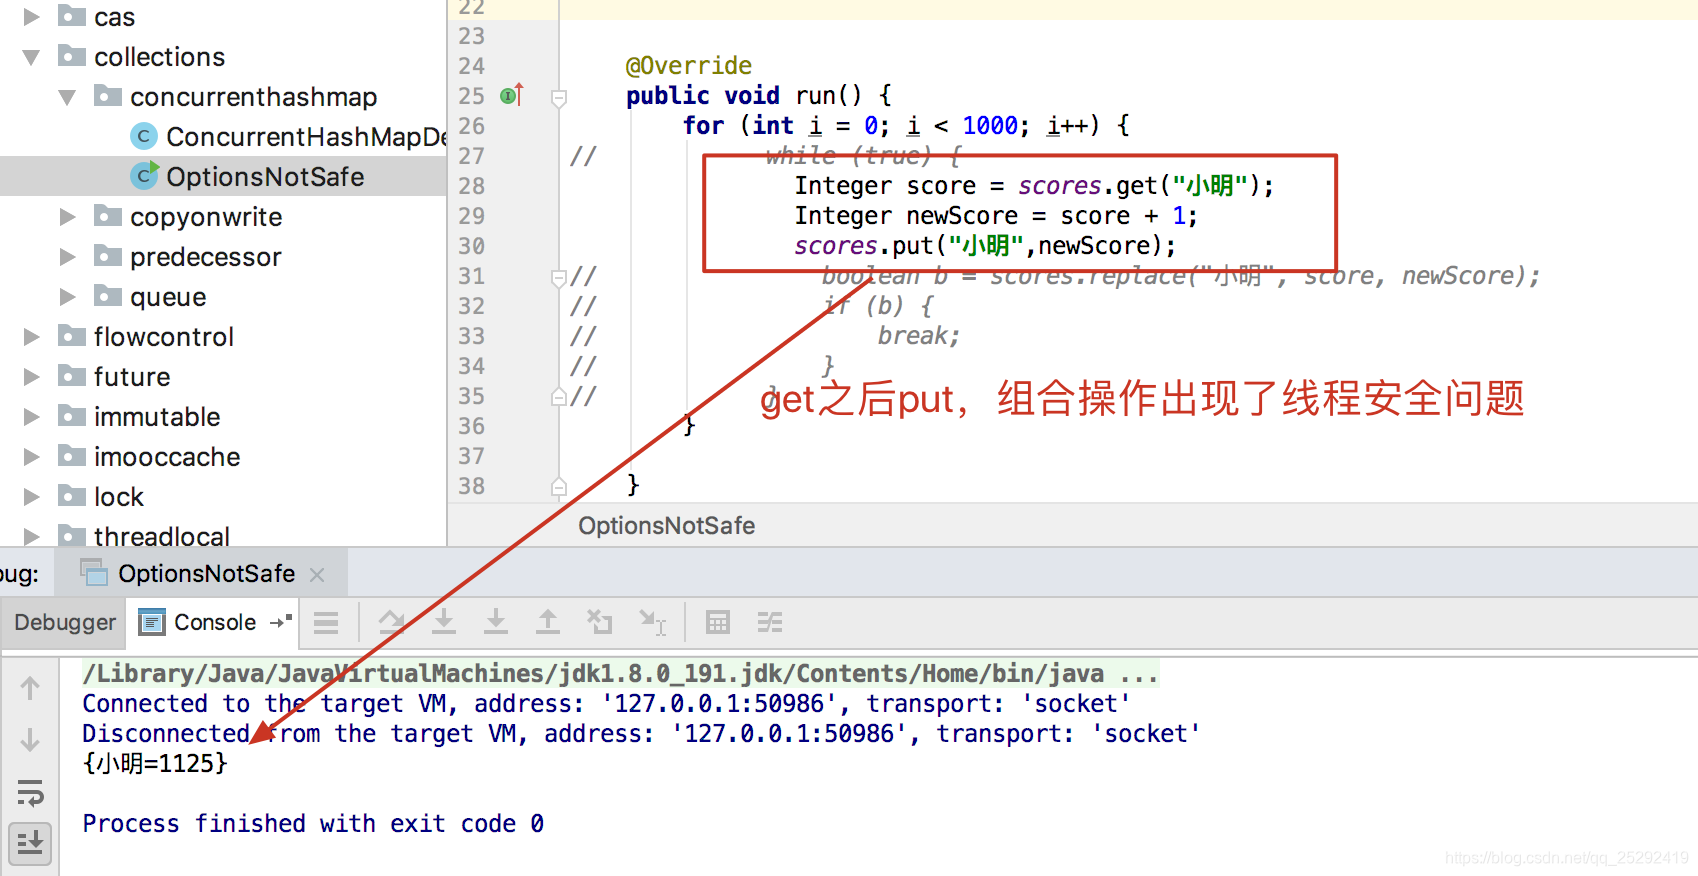Screen dimensions: 1698x876
Task: Toggle fold end marker at line 38
Action: [559, 487]
